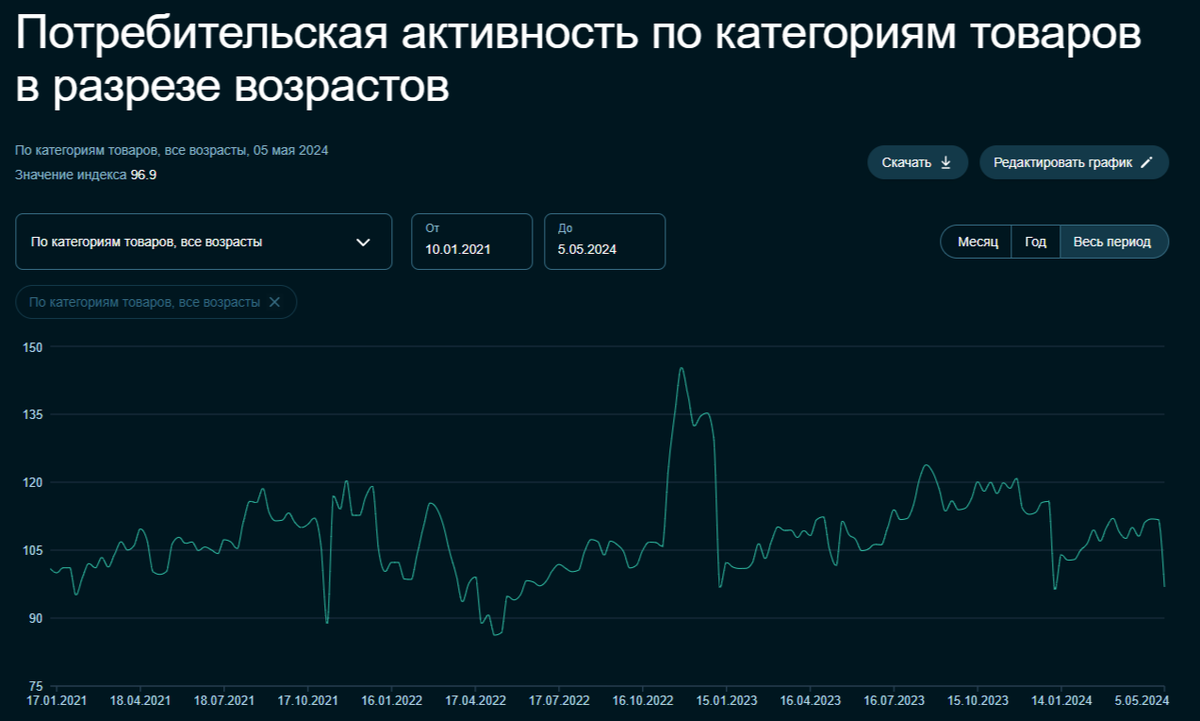This screenshot has width=1200, height=721.
Task: Click the 18.04.2021 axis date
Action: (140, 700)
